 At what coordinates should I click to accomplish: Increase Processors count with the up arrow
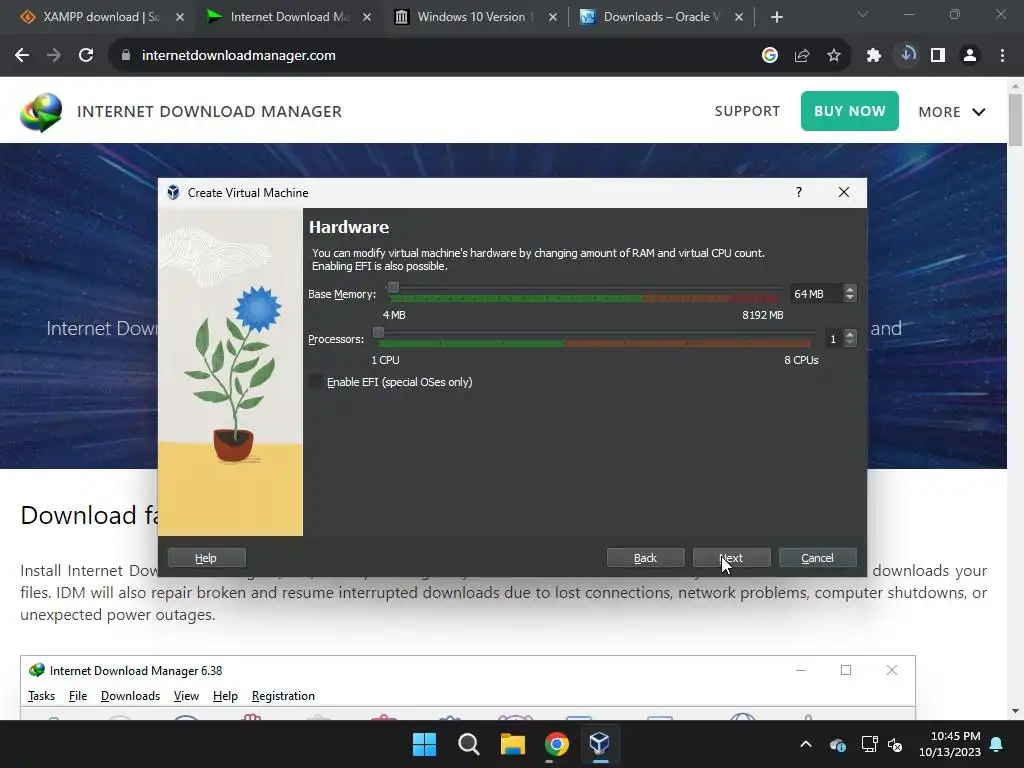[x=850, y=334]
